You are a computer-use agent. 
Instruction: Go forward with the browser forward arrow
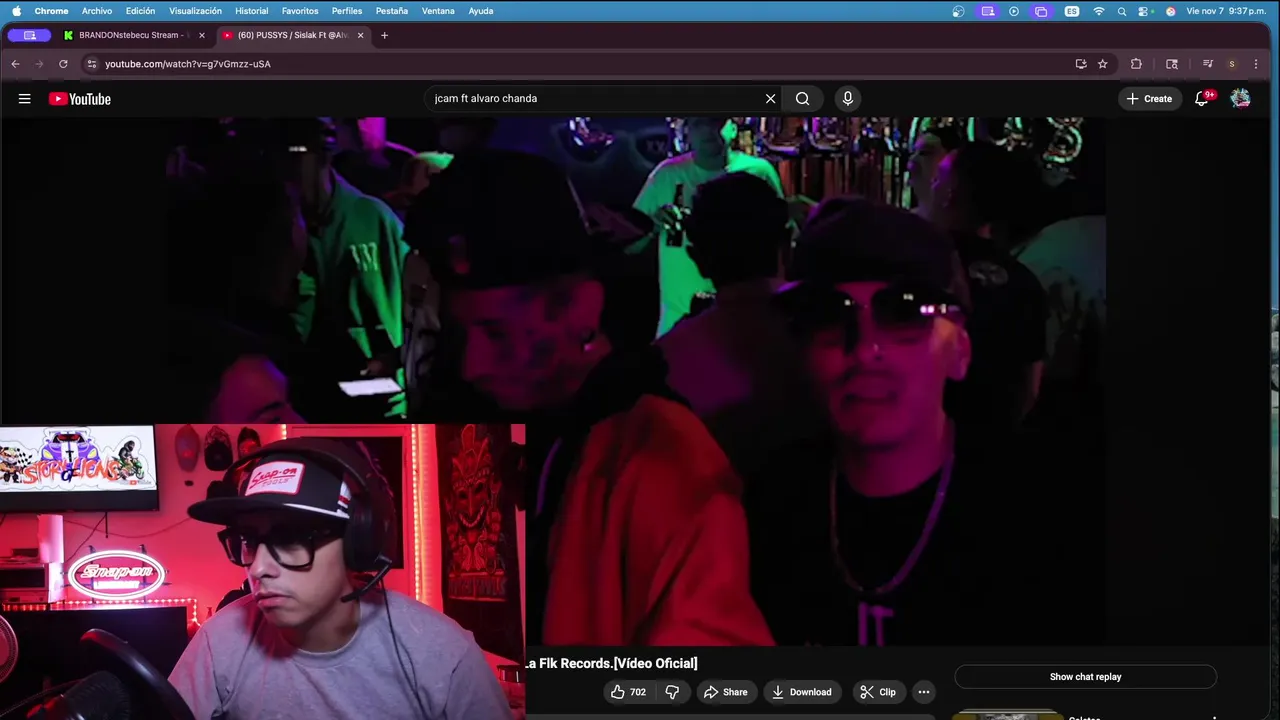(39, 64)
